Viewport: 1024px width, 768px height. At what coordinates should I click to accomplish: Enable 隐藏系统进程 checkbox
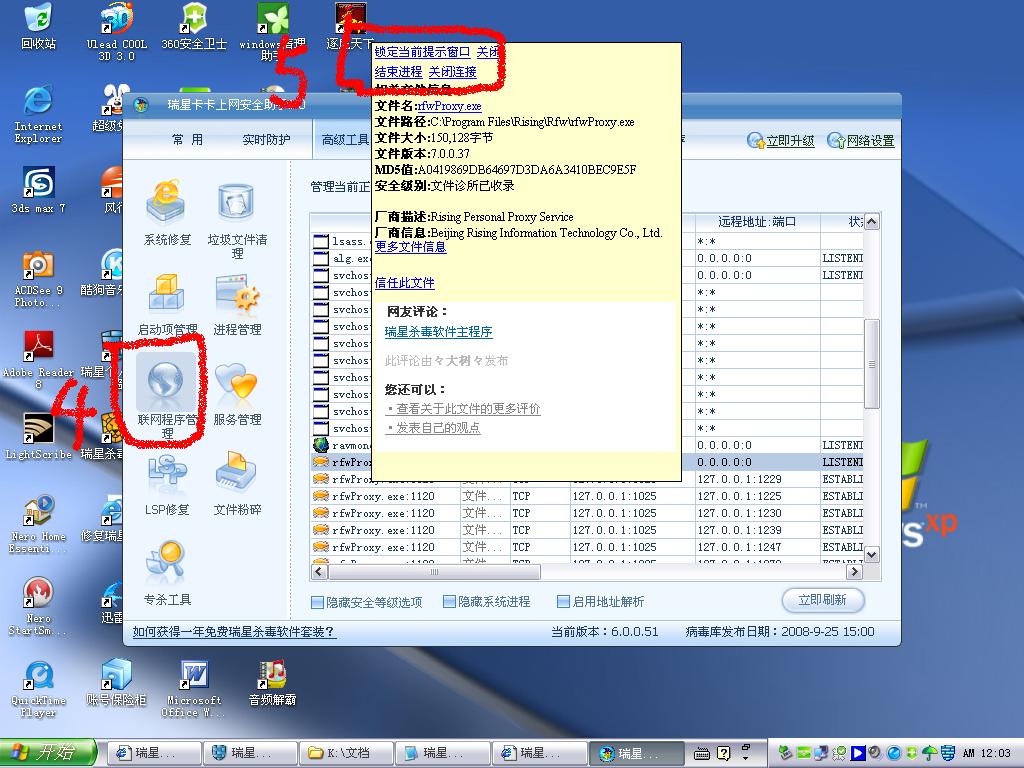coord(449,601)
